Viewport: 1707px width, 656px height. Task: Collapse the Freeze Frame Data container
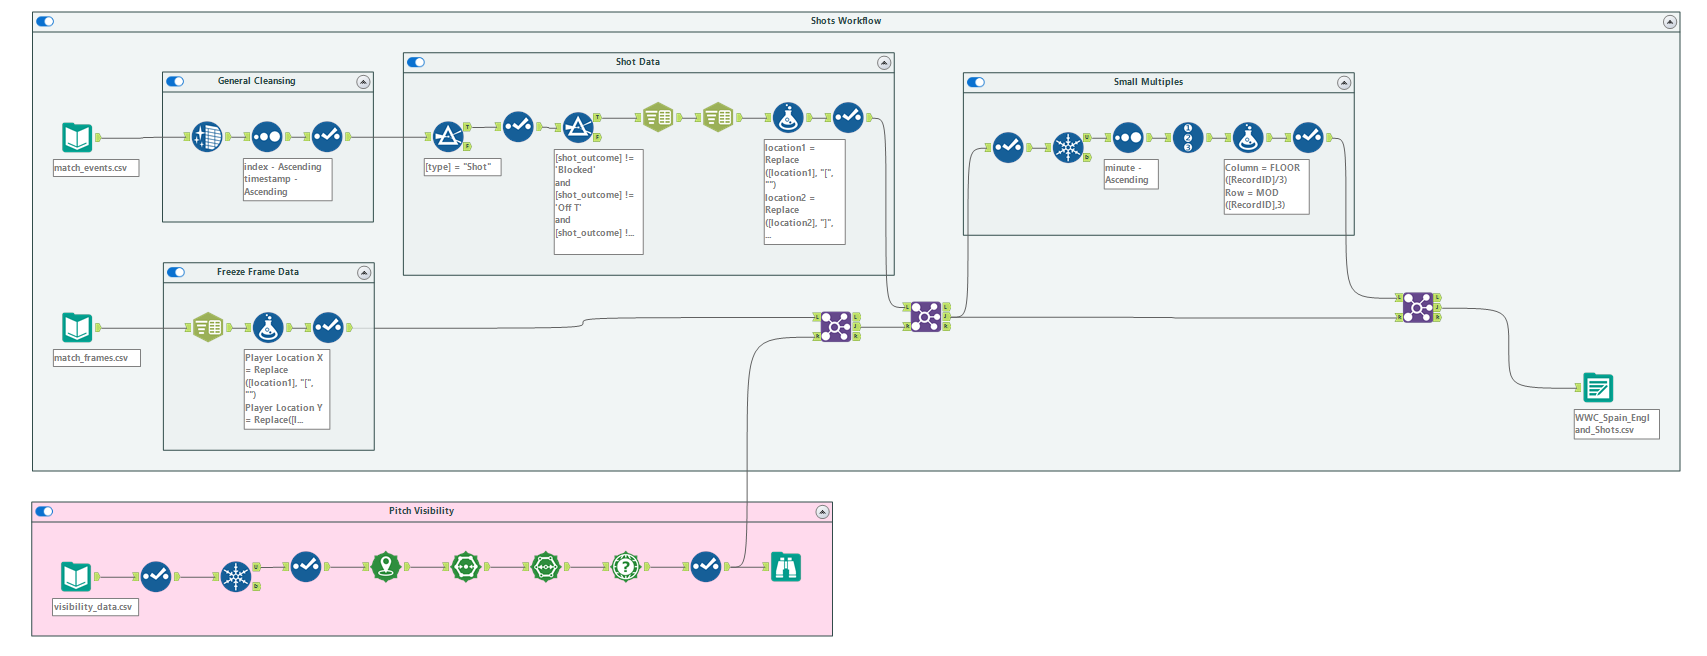[364, 273]
